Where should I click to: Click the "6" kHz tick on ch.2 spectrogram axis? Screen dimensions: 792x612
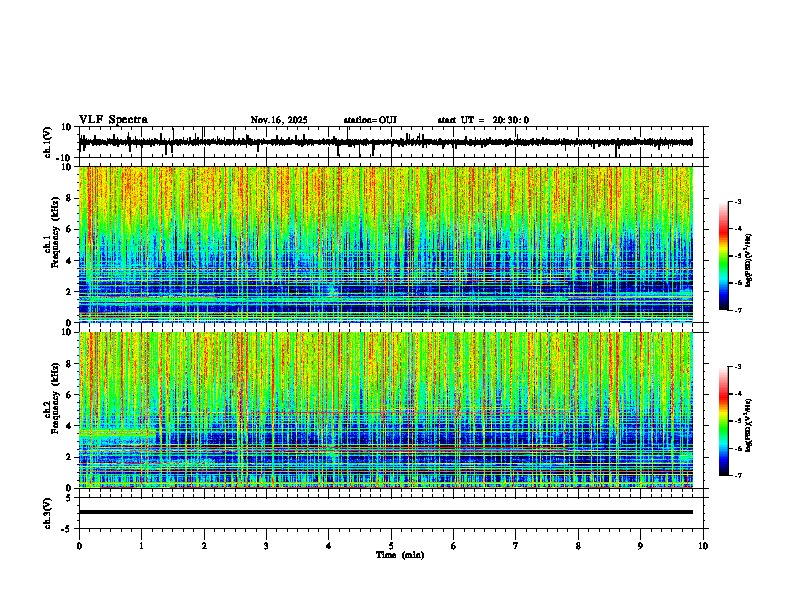(x=70, y=395)
